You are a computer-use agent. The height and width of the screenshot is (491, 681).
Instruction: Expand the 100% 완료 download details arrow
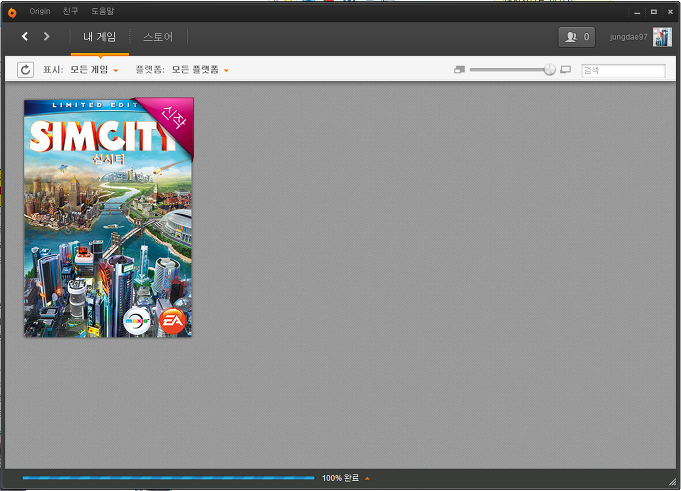tap(367, 478)
